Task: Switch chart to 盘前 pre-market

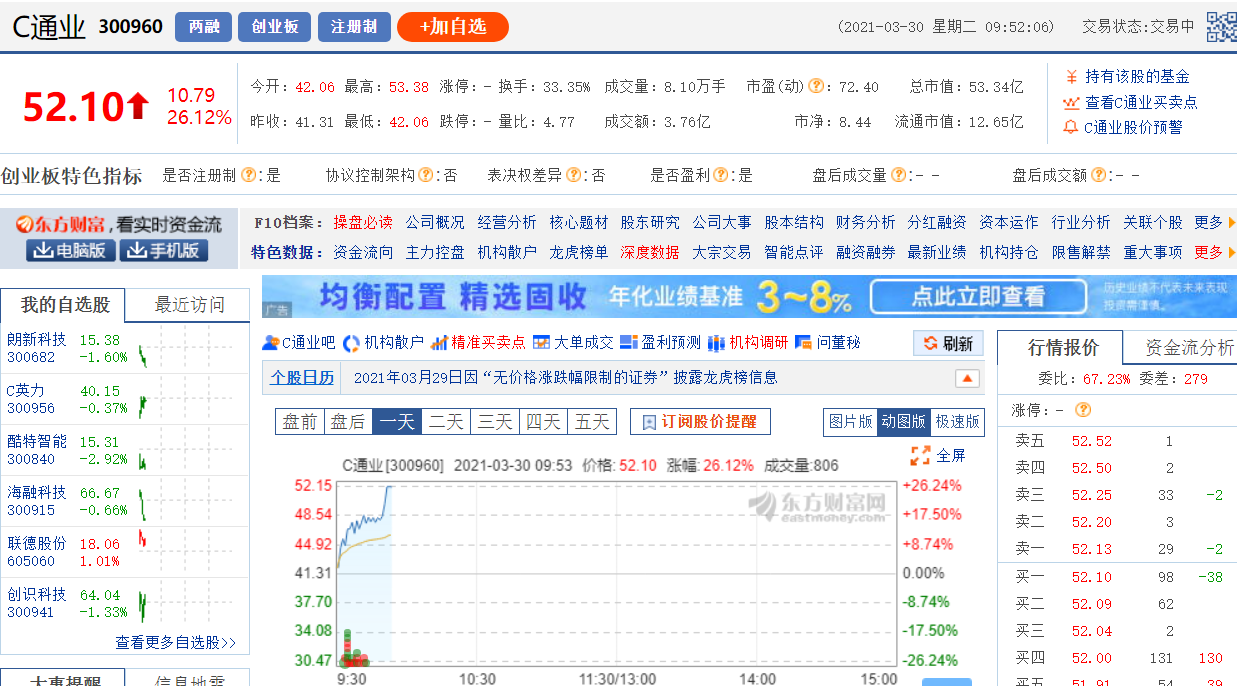Action: pyautogui.click(x=299, y=422)
